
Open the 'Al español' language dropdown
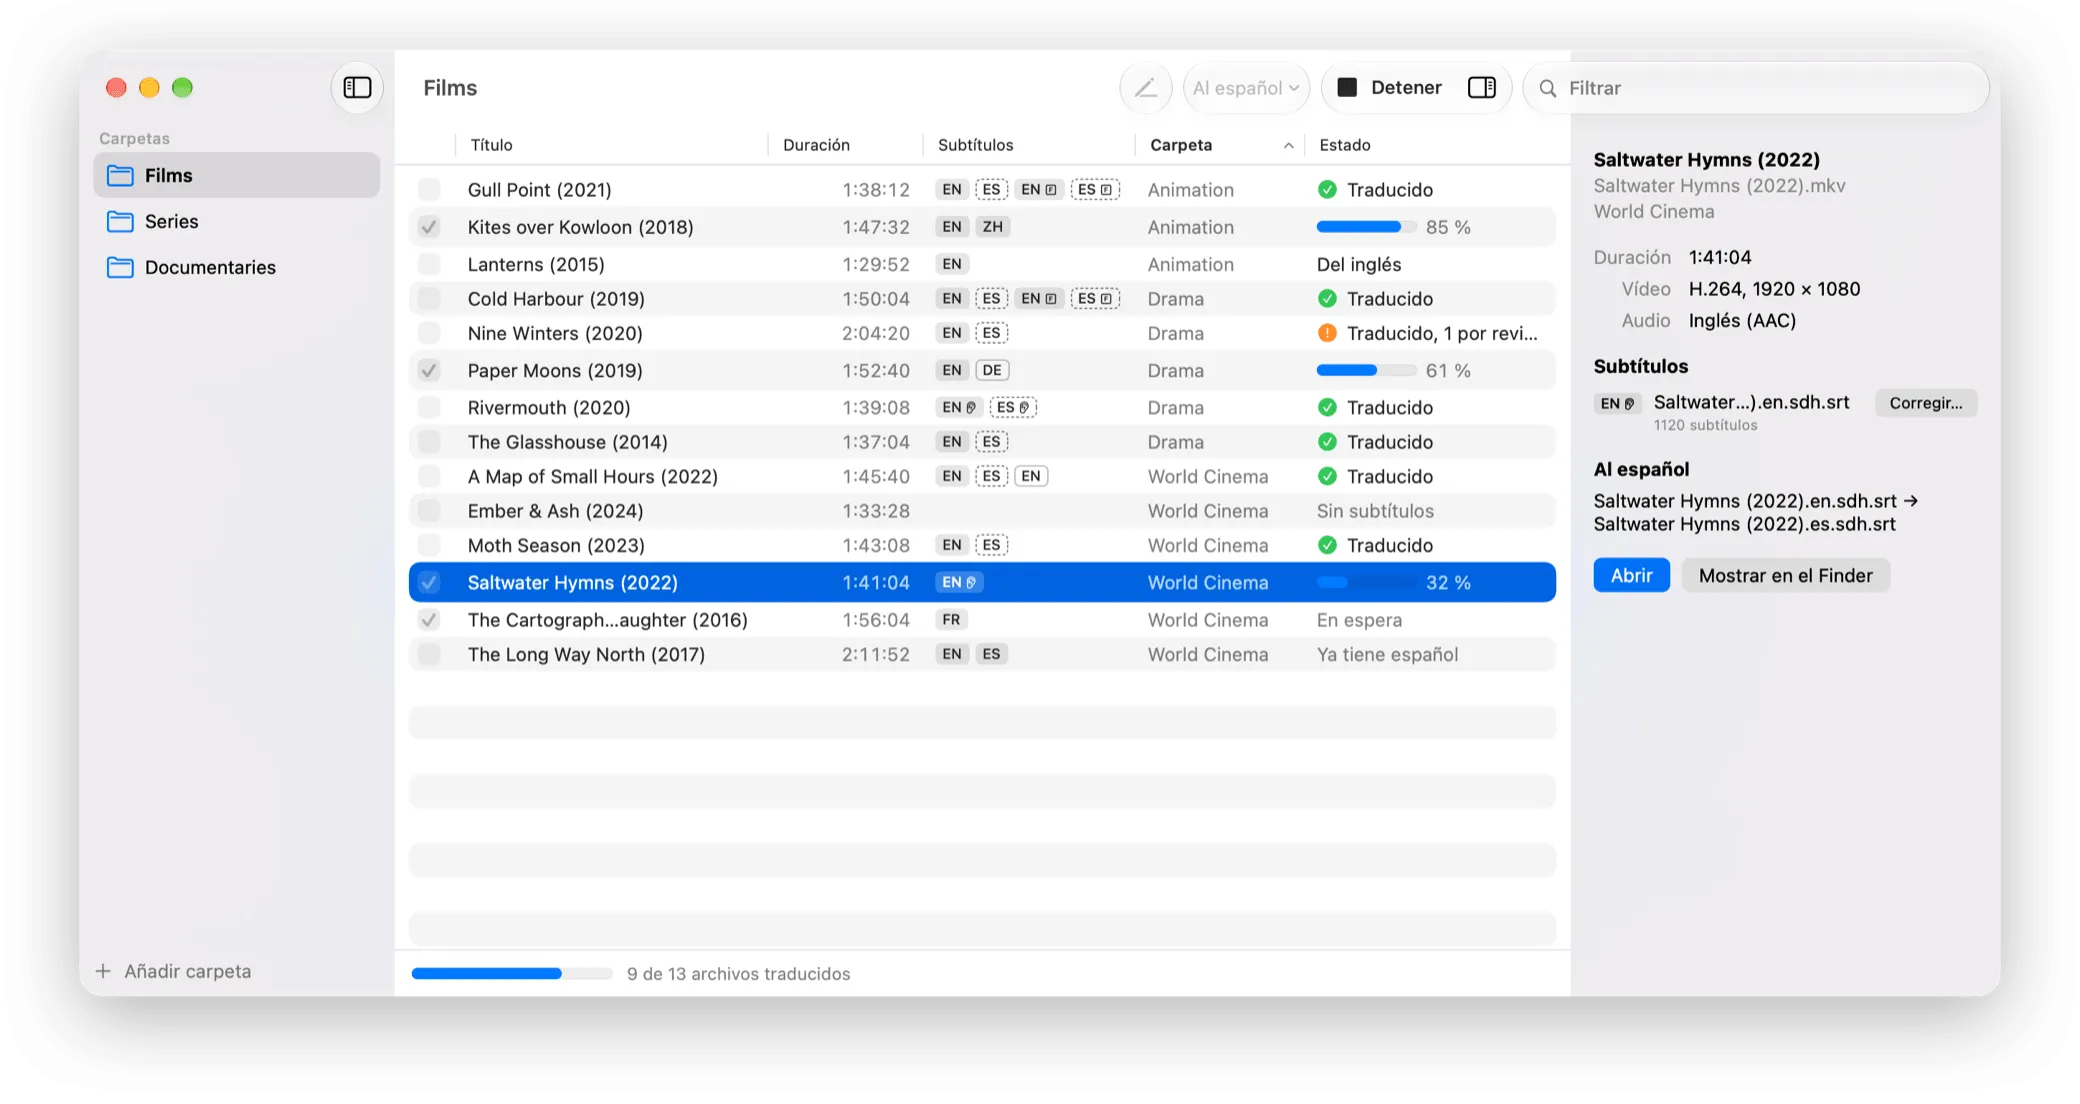[x=1246, y=88]
